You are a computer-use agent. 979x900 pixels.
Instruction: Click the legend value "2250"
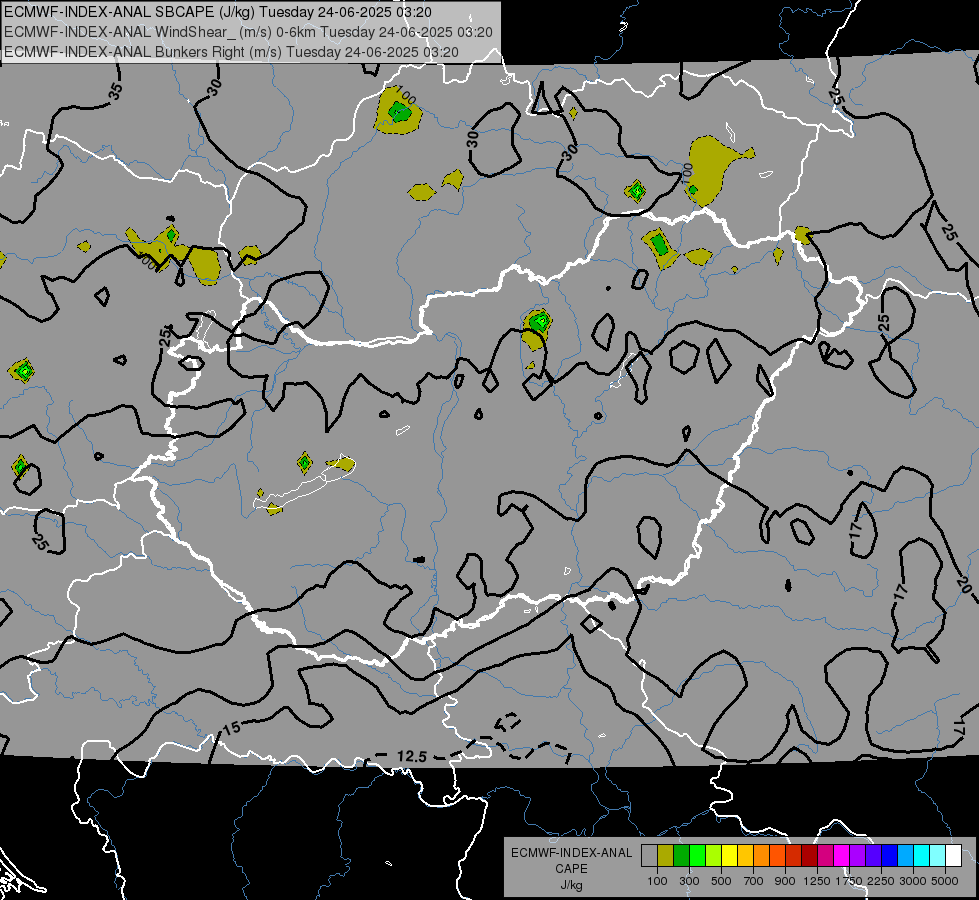[x=881, y=881]
